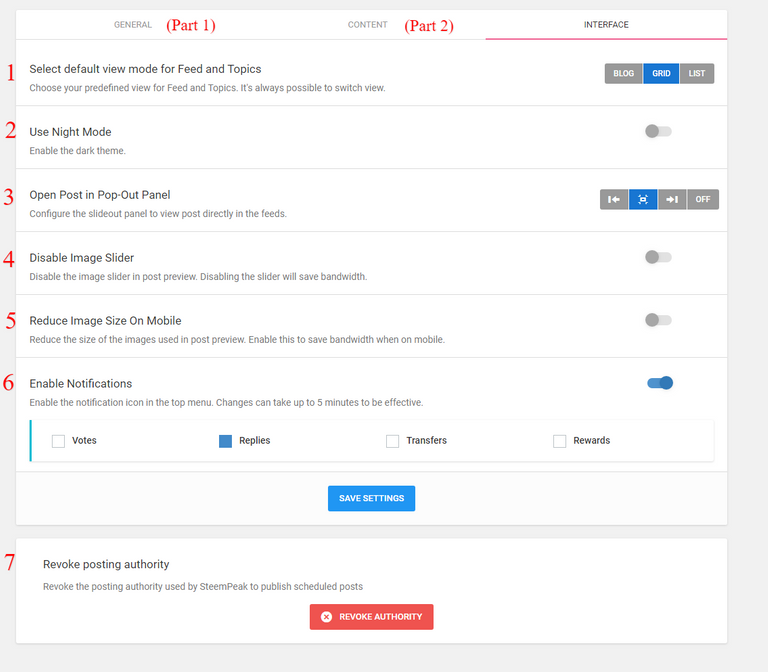
Task: Check the Transfers notification checkbox
Action: click(x=392, y=441)
